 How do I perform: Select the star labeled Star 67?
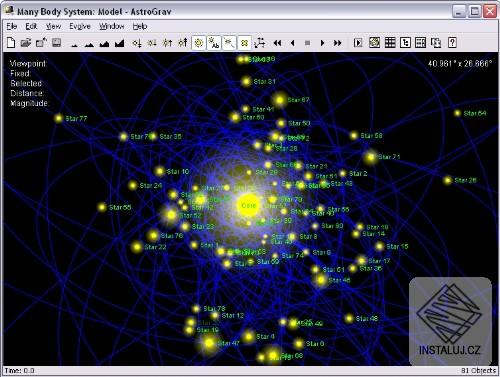point(280,100)
